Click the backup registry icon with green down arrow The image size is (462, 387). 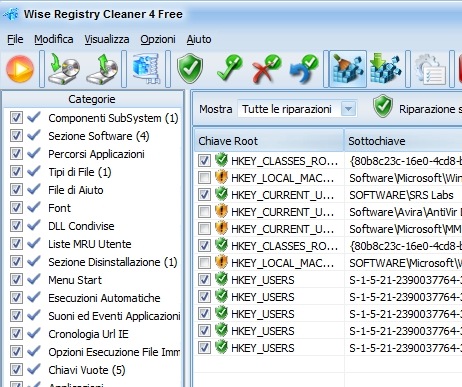[64, 69]
